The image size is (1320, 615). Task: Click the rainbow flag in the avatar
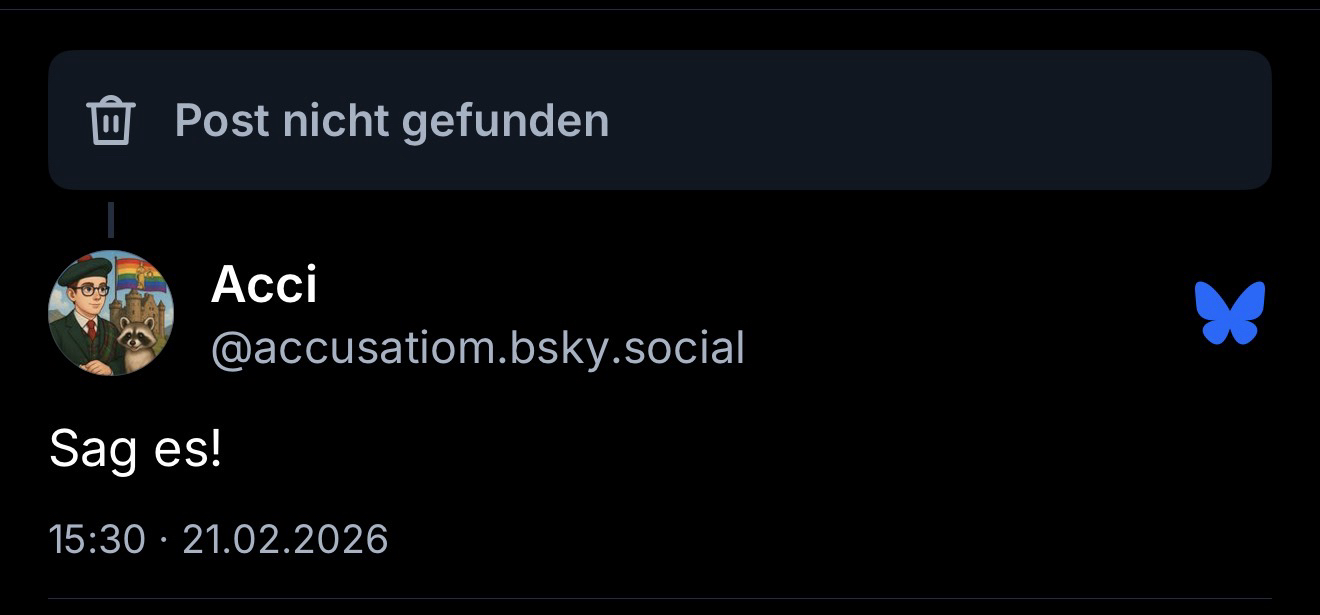tap(140, 277)
